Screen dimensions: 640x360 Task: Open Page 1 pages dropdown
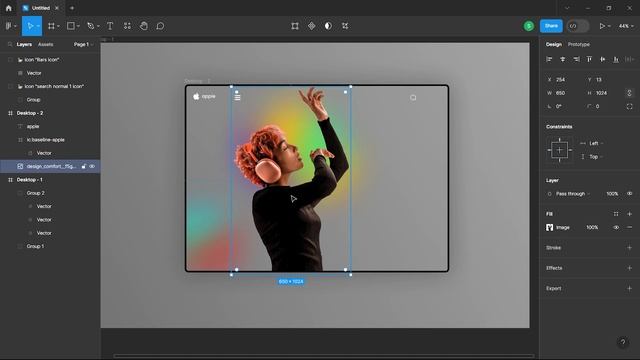[83, 44]
